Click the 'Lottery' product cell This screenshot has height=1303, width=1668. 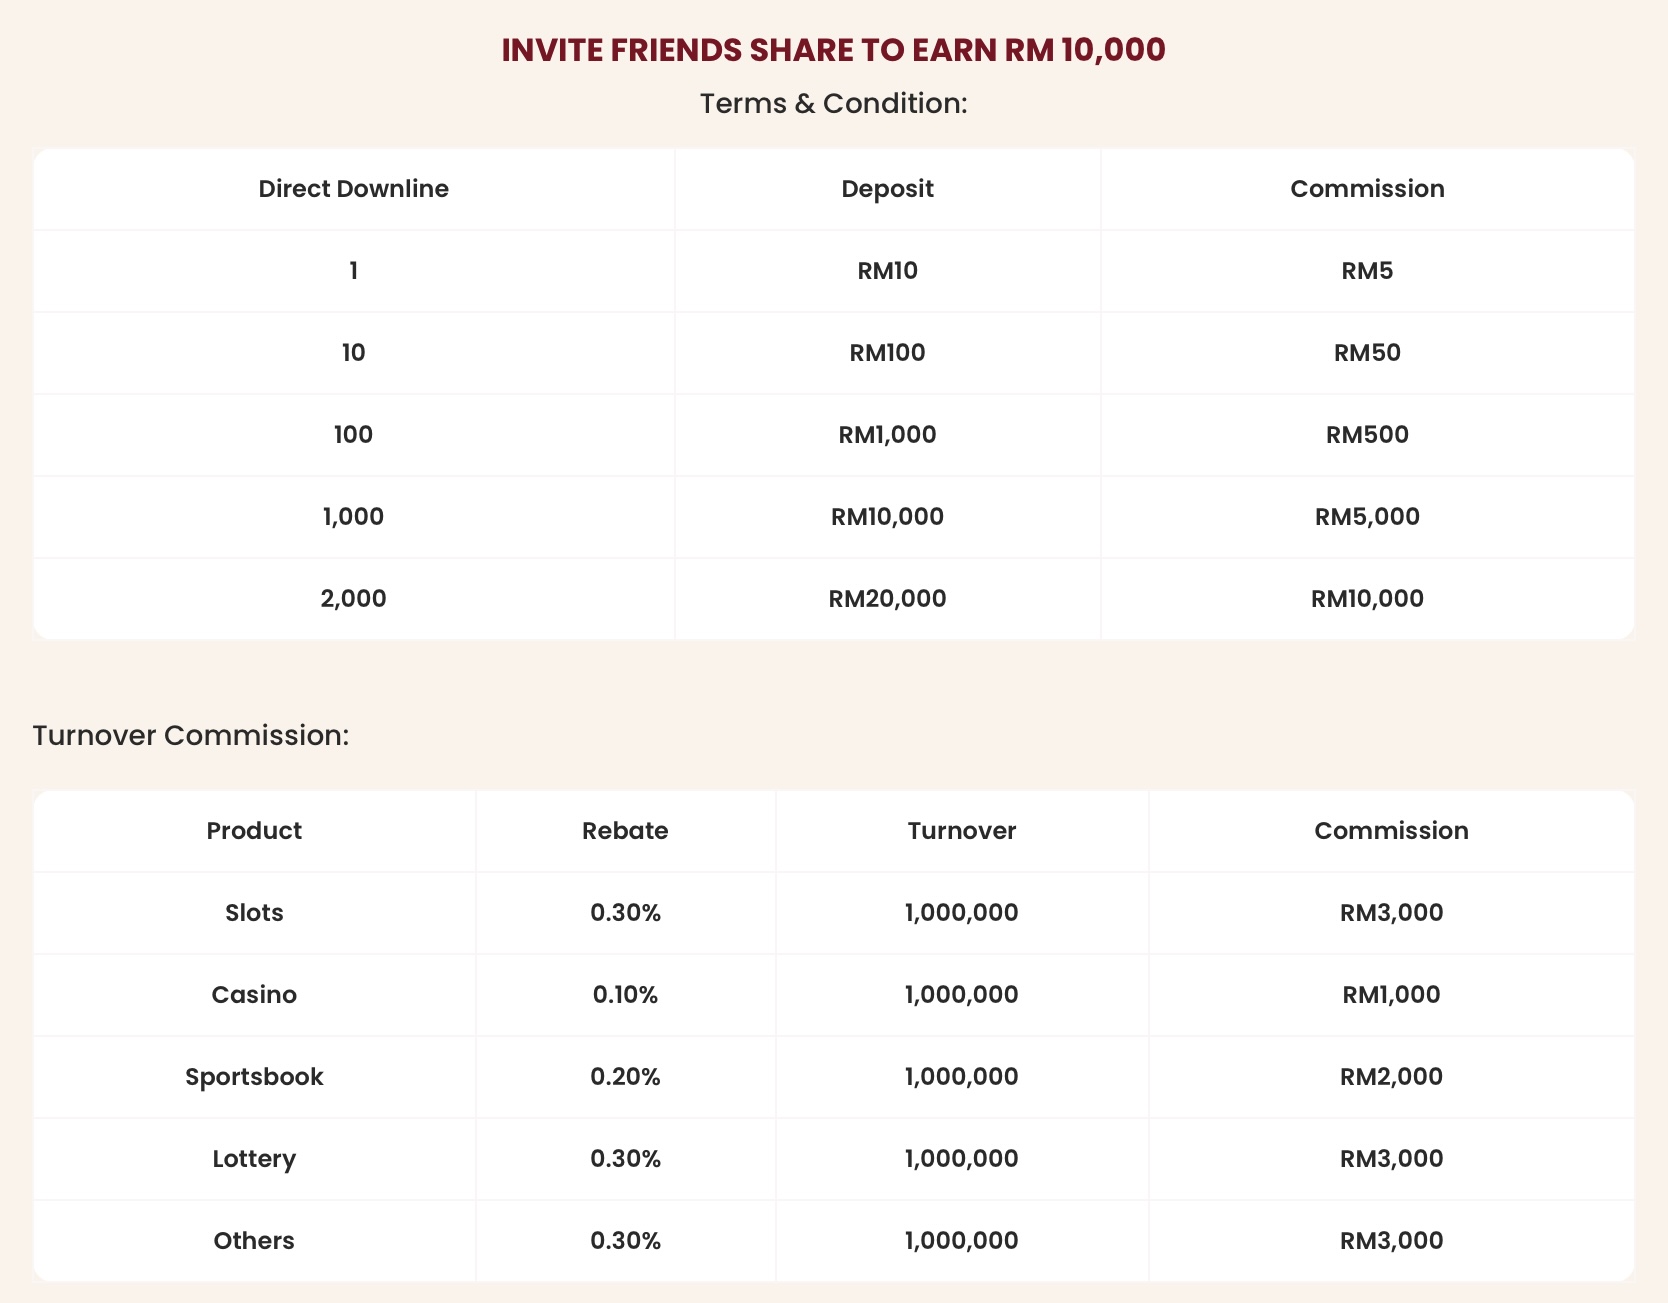point(254,1159)
